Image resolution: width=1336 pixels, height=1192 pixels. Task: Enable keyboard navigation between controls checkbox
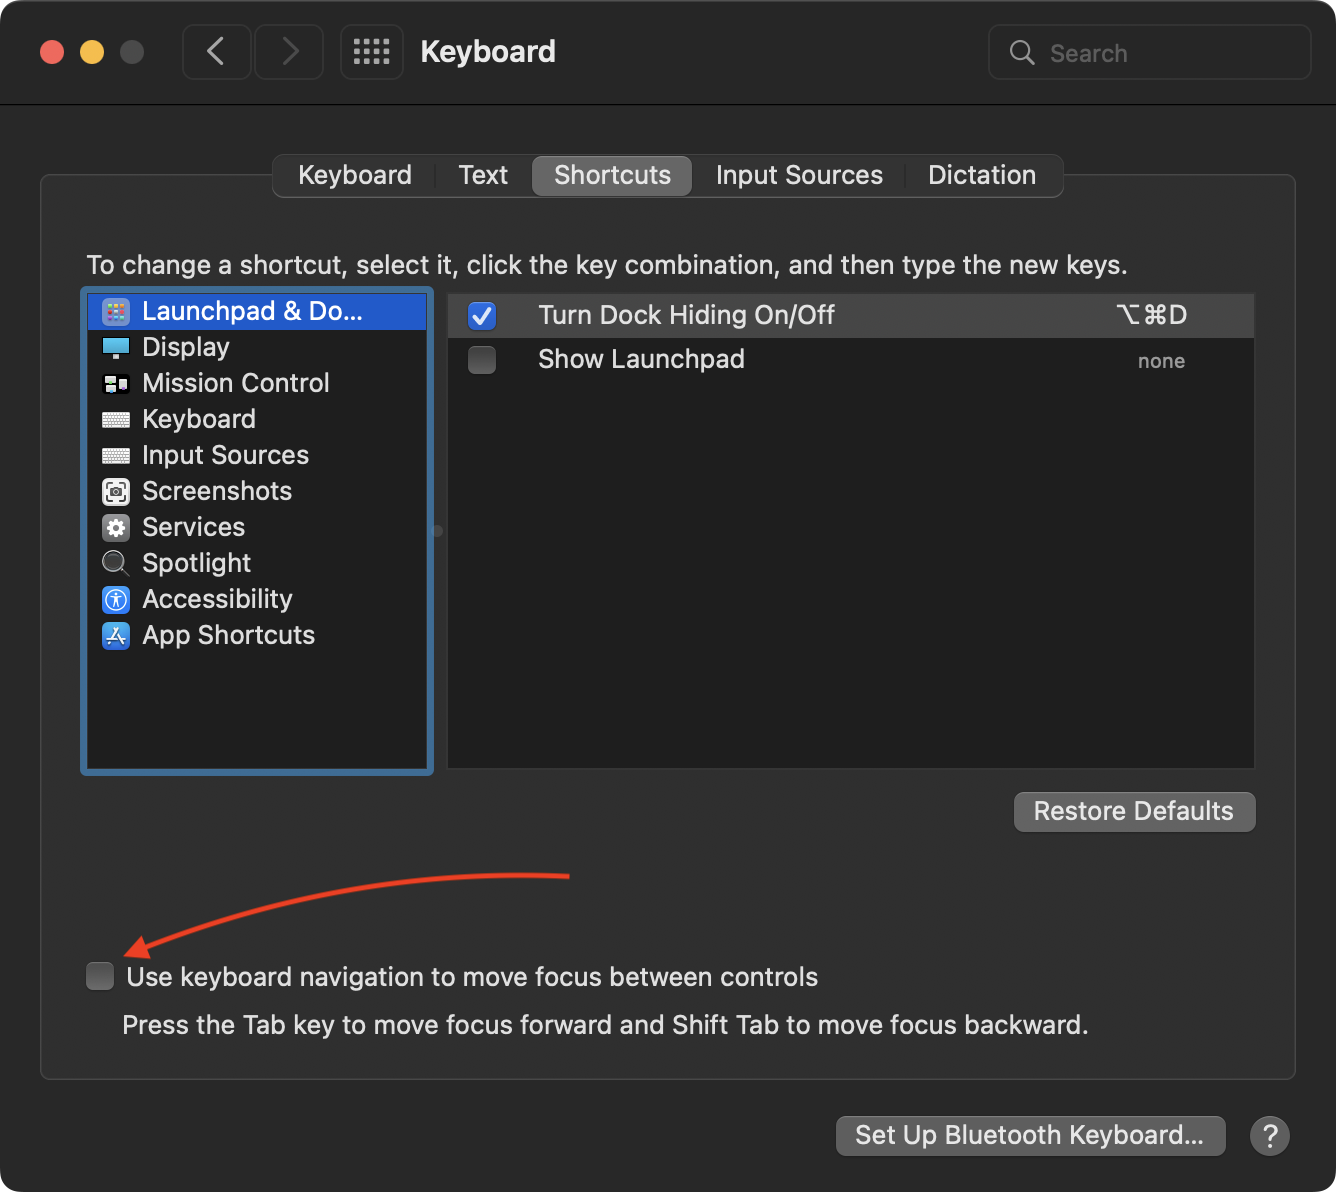(x=100, y=976)
